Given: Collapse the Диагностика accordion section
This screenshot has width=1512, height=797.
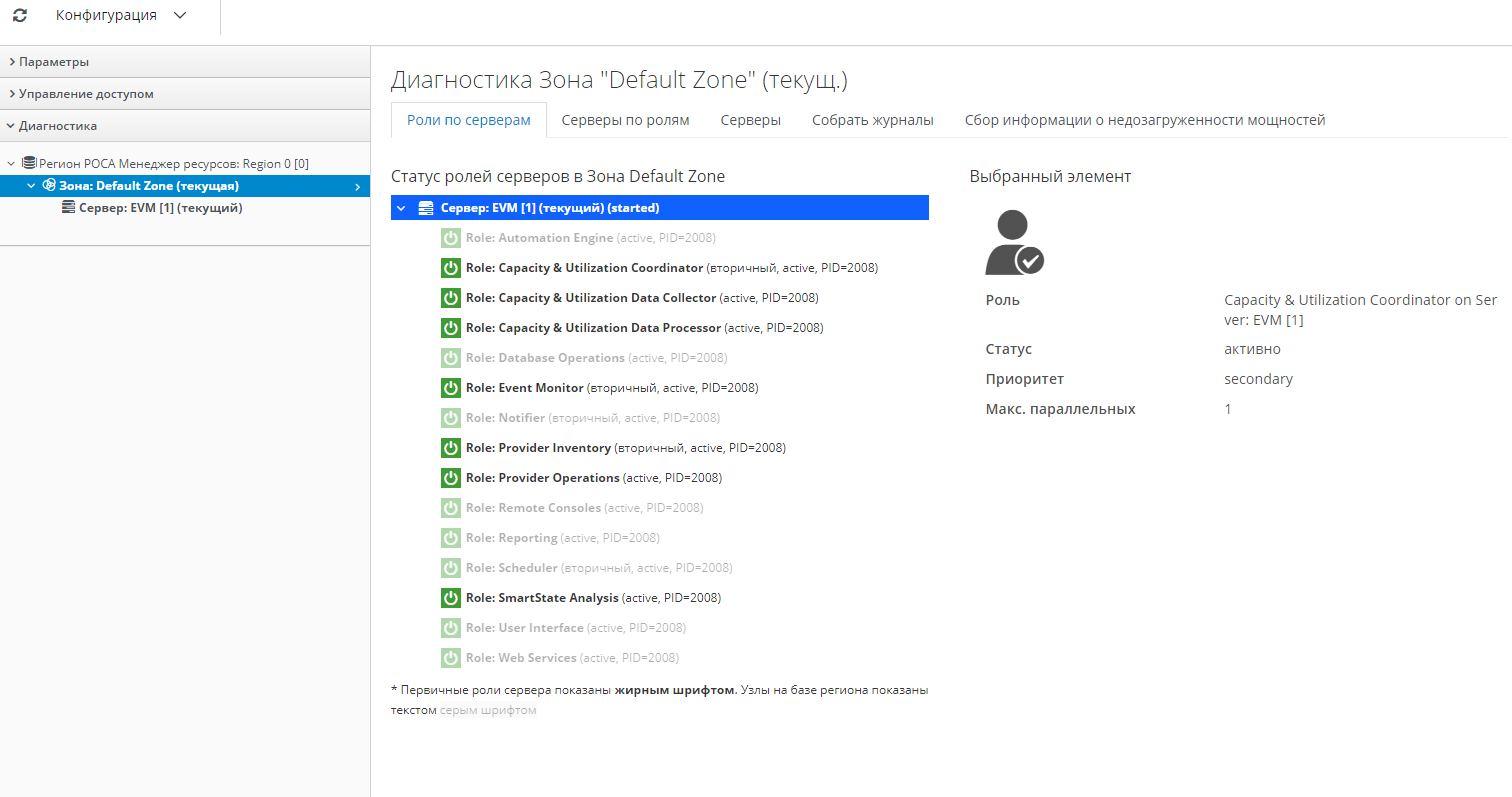Looking at the screenshot, I should tap(57, 126).
